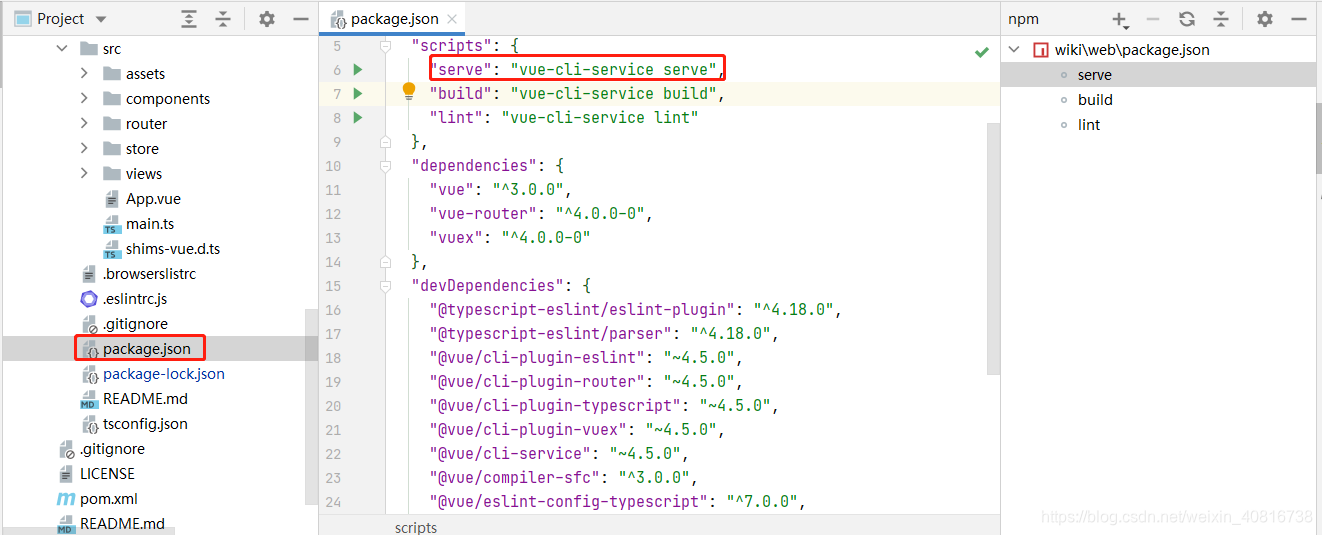Click the pom.xml Maven file icon
This screenshot has width=1322, height=535.
click(x=66, y=499)
